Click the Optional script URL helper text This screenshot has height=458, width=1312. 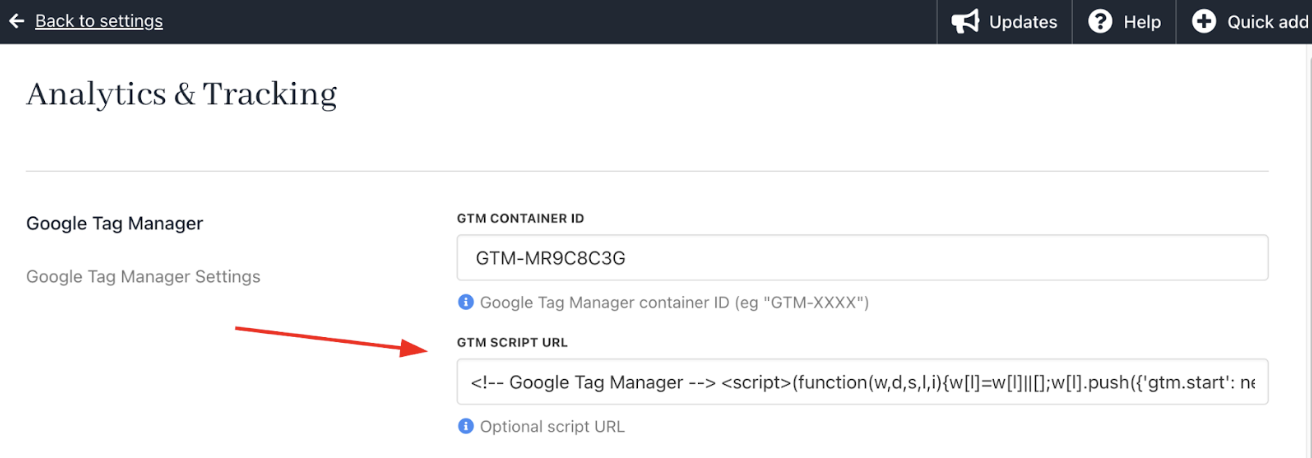552,426
